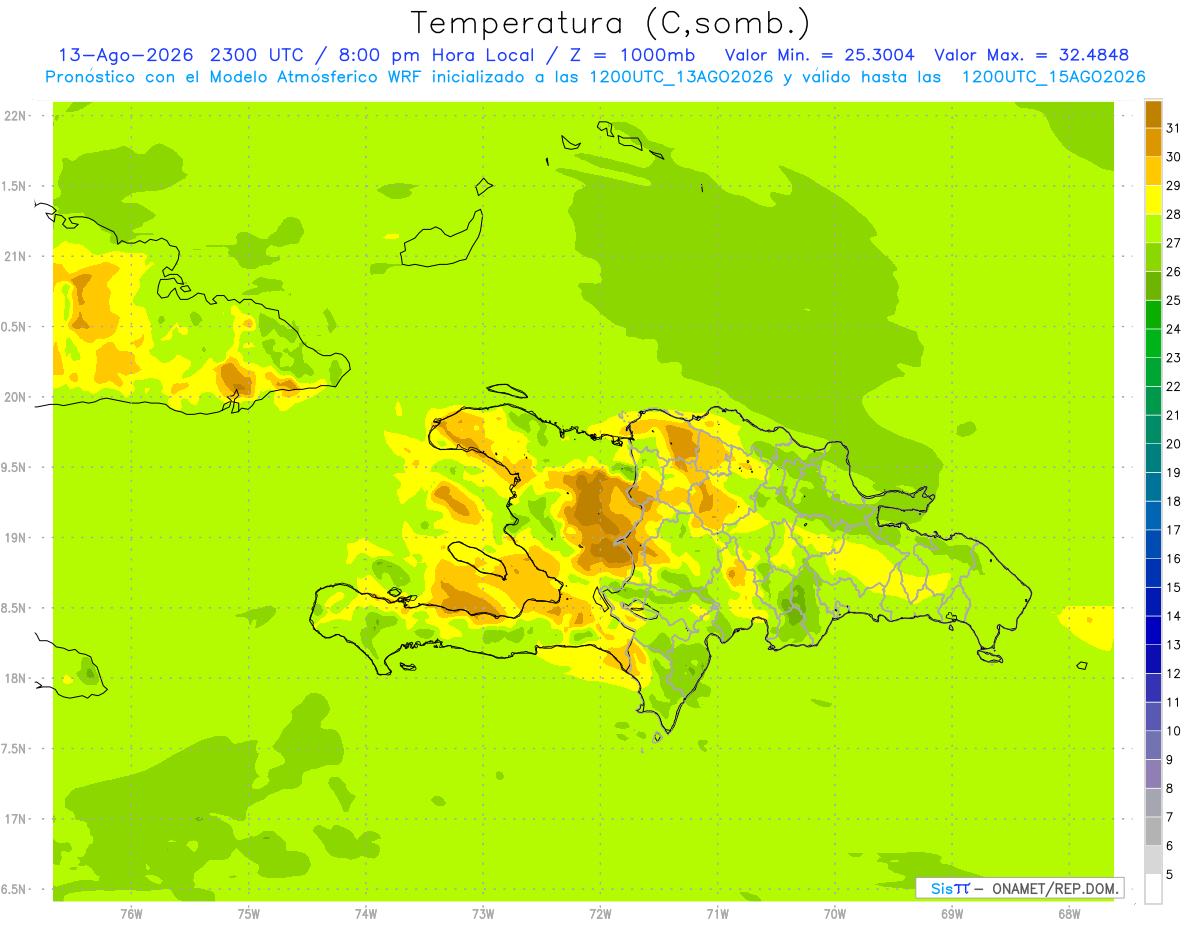
Task: Click the '17N' latitude axis label
Action: click(x=14, y=819)
